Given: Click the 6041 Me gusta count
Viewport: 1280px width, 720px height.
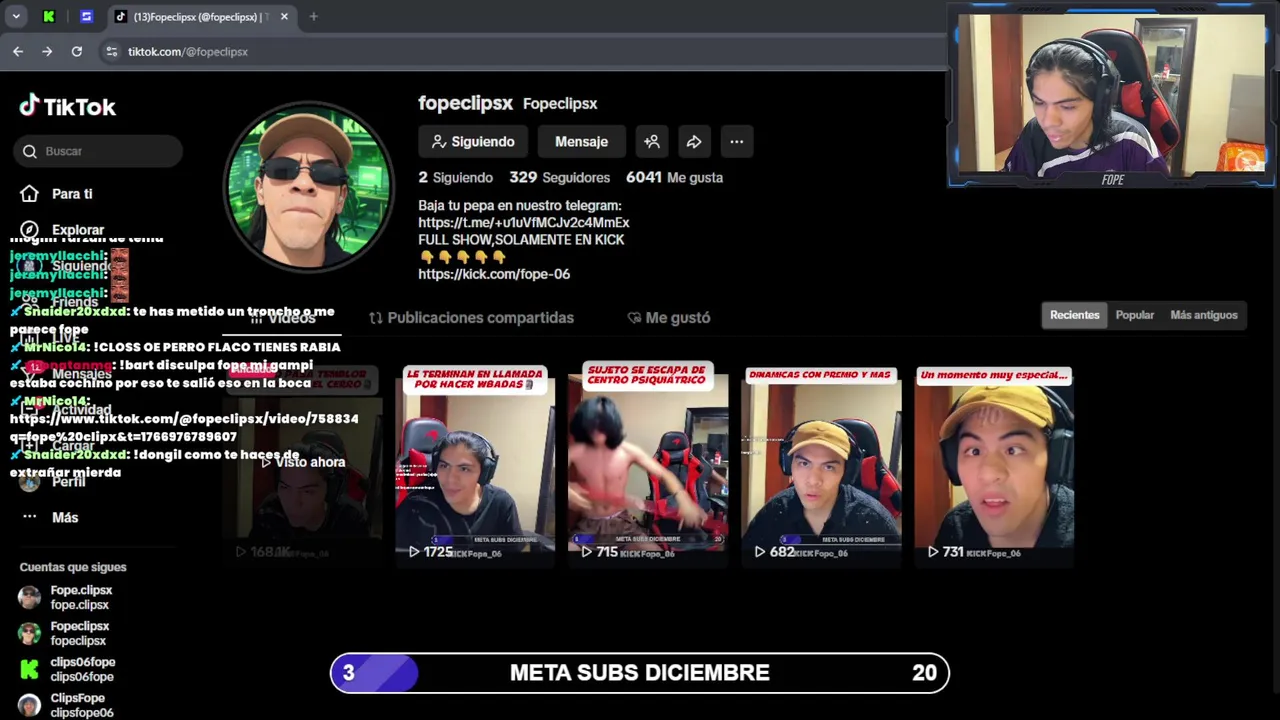Looking at the screenshot, I should pos(674,177).
